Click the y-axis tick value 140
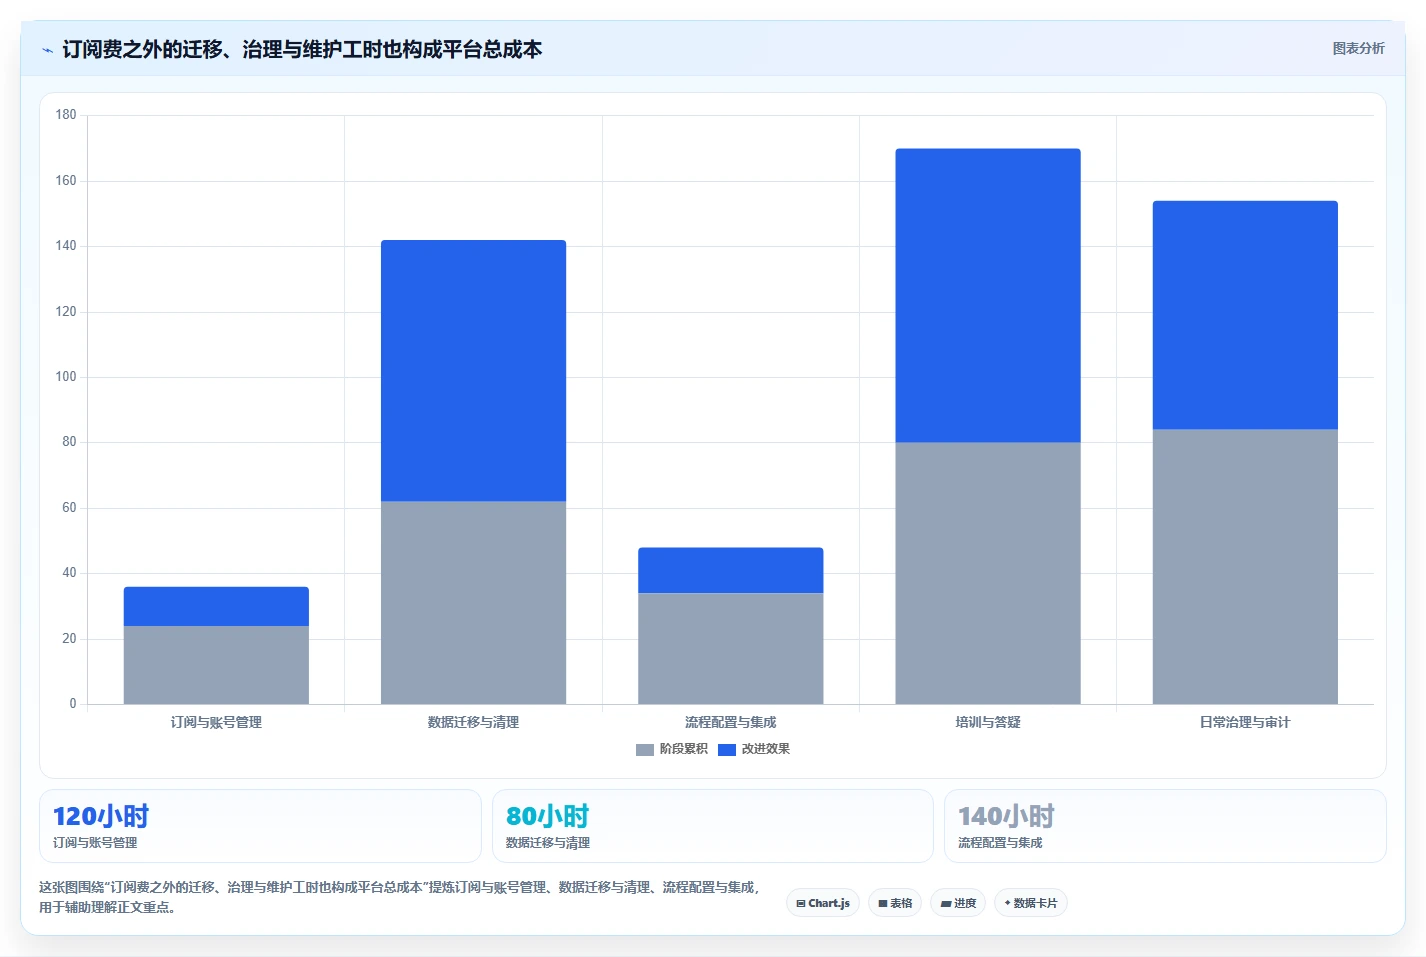 66,246
